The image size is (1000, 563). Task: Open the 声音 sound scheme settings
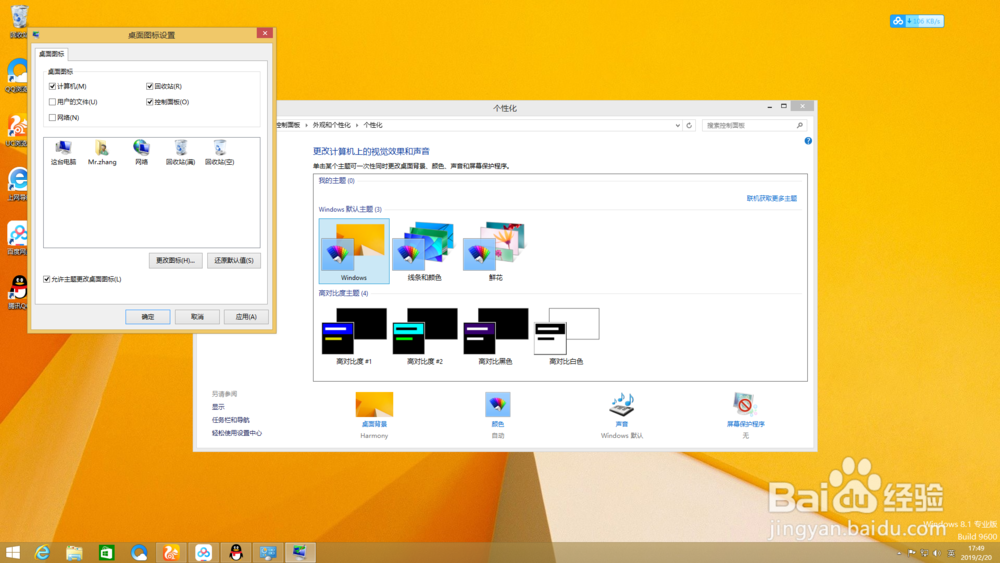pyautogui.click(x=622, y=415)
